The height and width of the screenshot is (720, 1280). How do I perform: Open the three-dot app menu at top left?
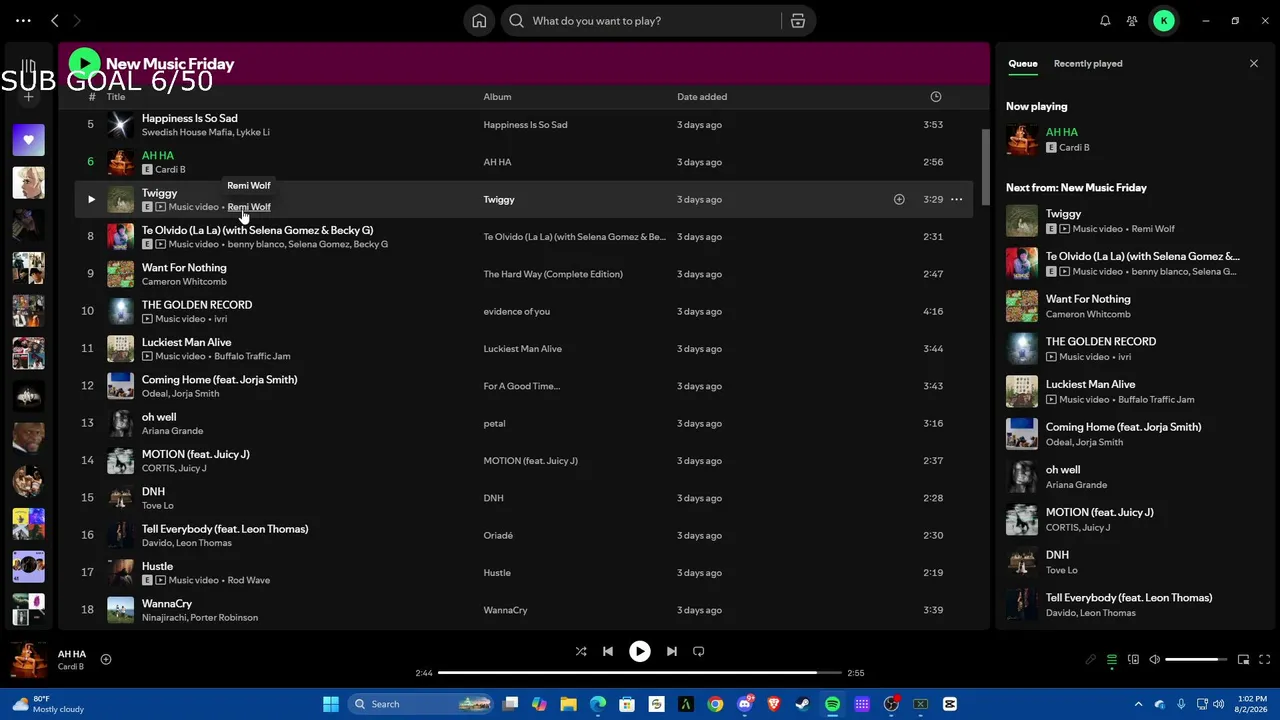coord(23,21)
